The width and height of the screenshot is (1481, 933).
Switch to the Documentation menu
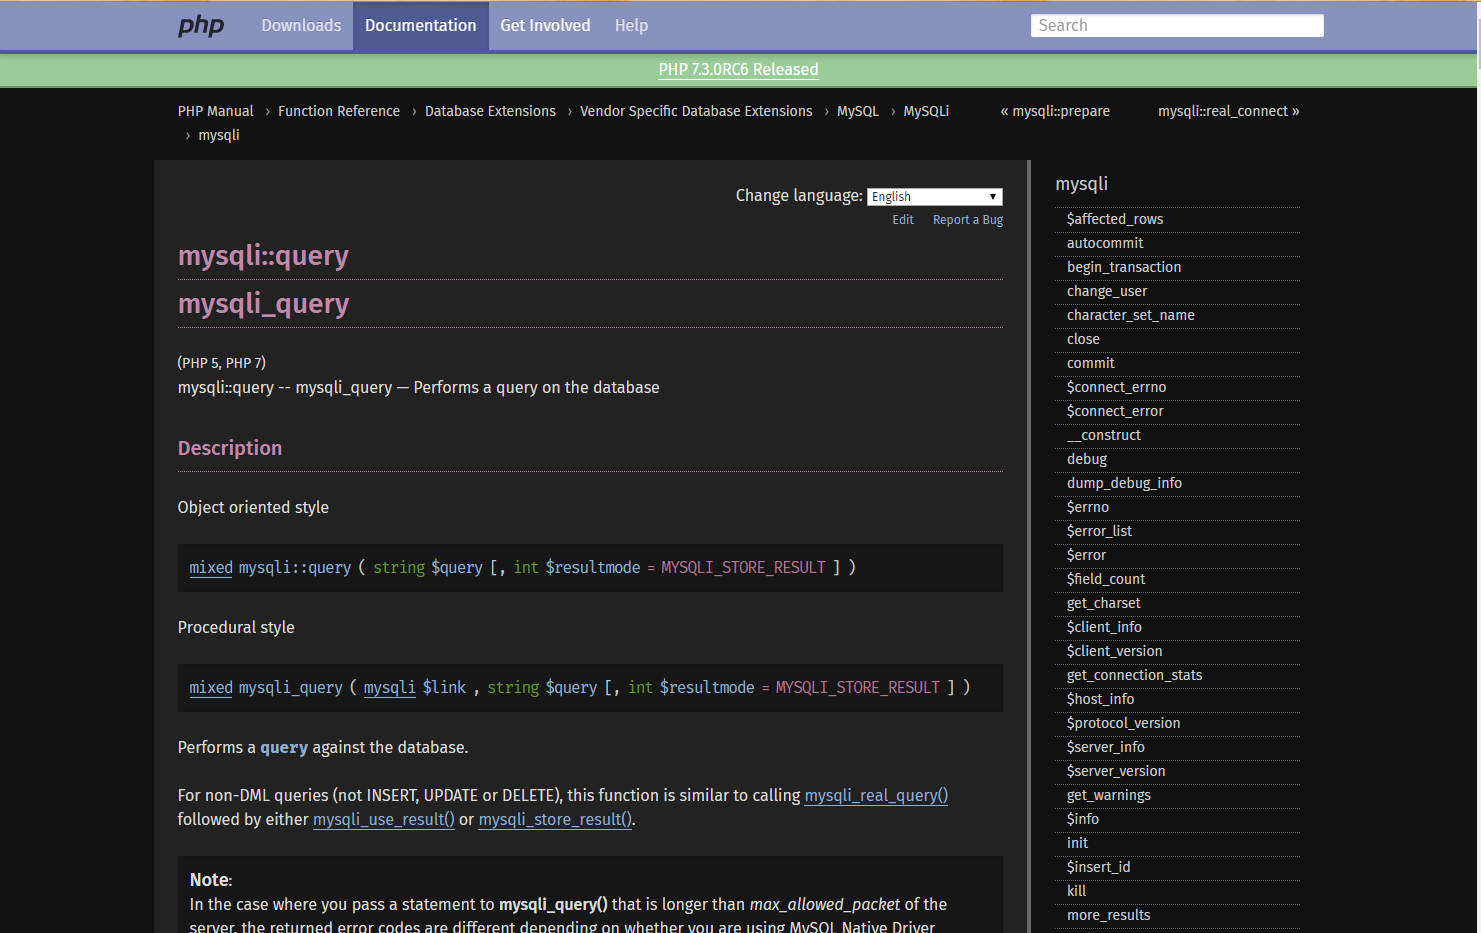click(x=420, y=25)
